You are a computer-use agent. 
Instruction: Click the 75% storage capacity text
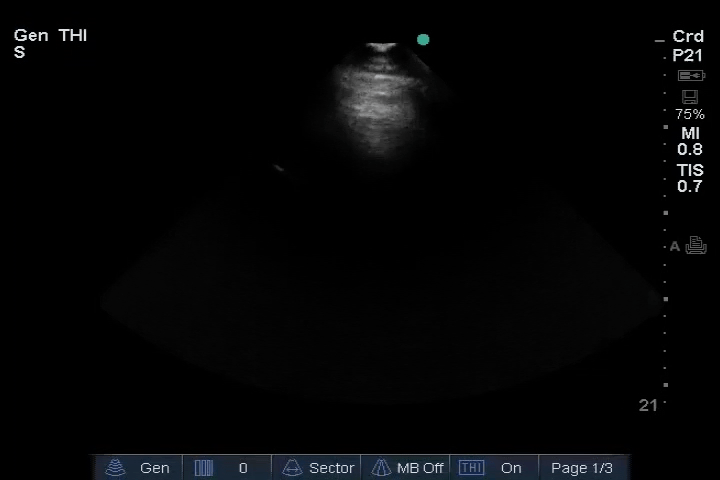pyautogui.click(x=689, y=115)
